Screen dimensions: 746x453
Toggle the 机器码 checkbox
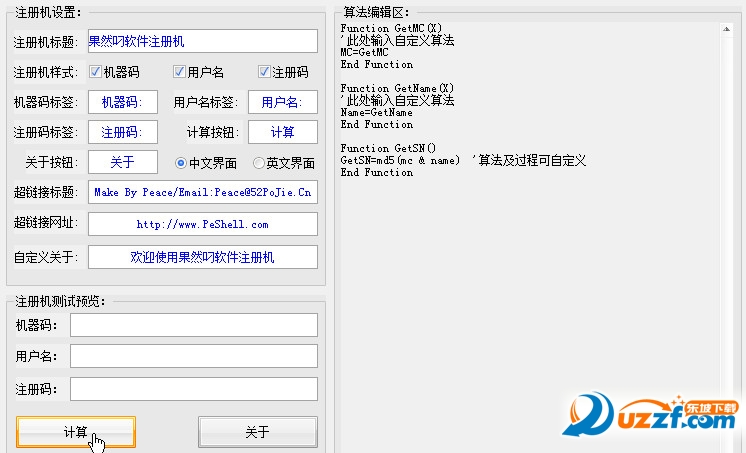[x=96, y=72]
